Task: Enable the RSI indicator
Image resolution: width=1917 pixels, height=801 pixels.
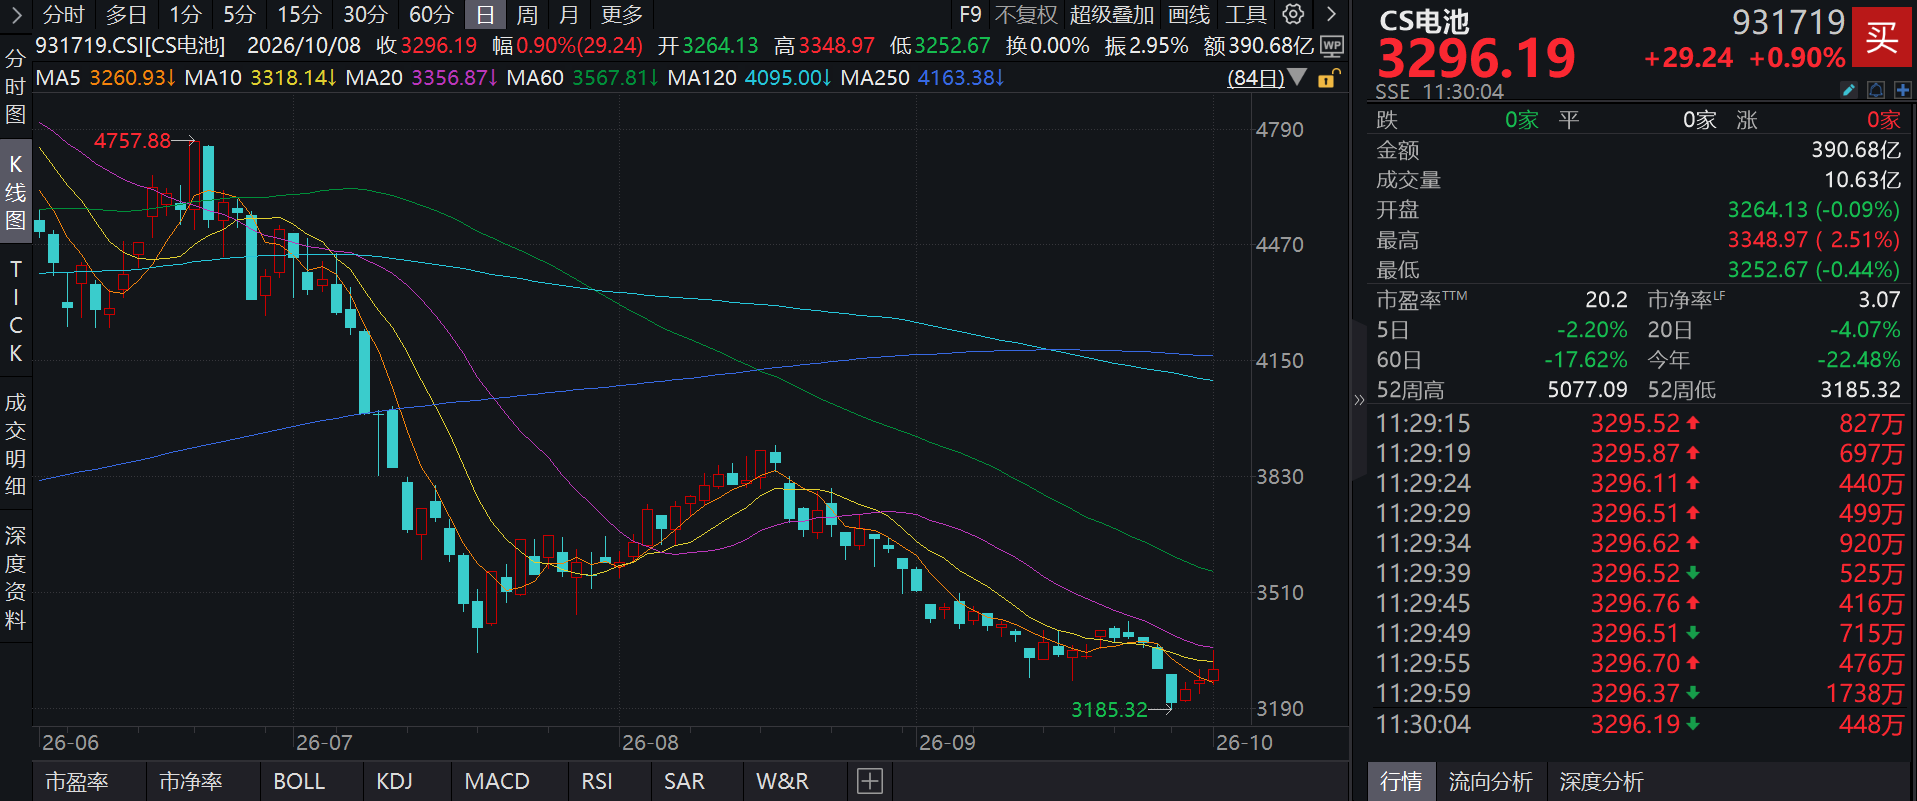Action: 597,781
